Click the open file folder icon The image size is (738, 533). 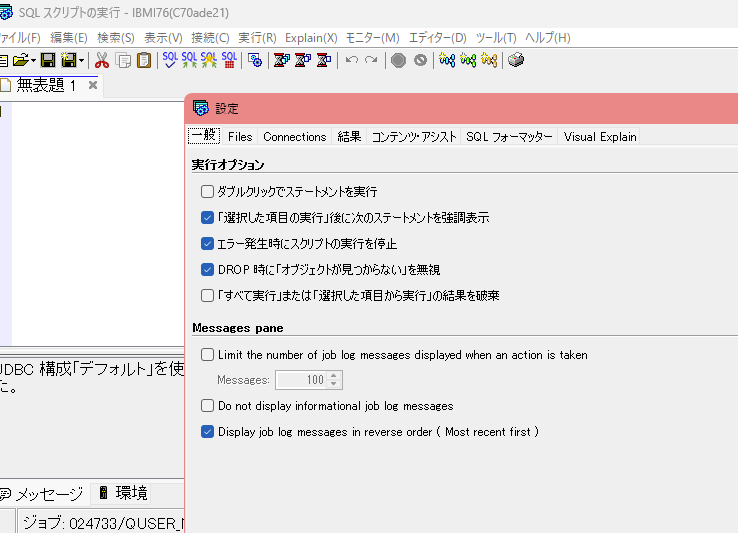click(20, 60)
